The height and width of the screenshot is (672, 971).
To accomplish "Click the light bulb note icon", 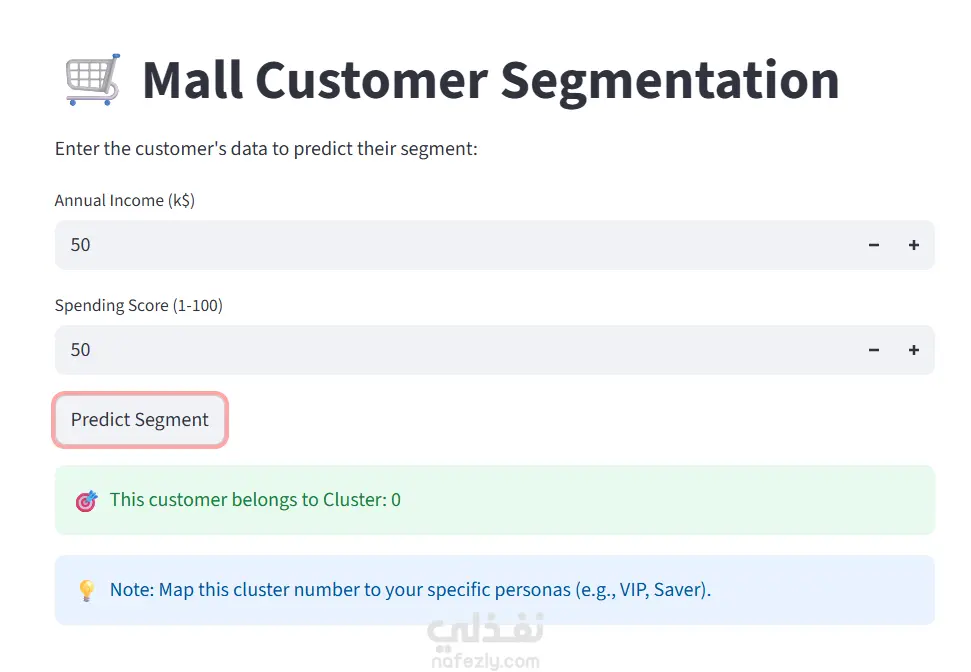I will 87,590.
